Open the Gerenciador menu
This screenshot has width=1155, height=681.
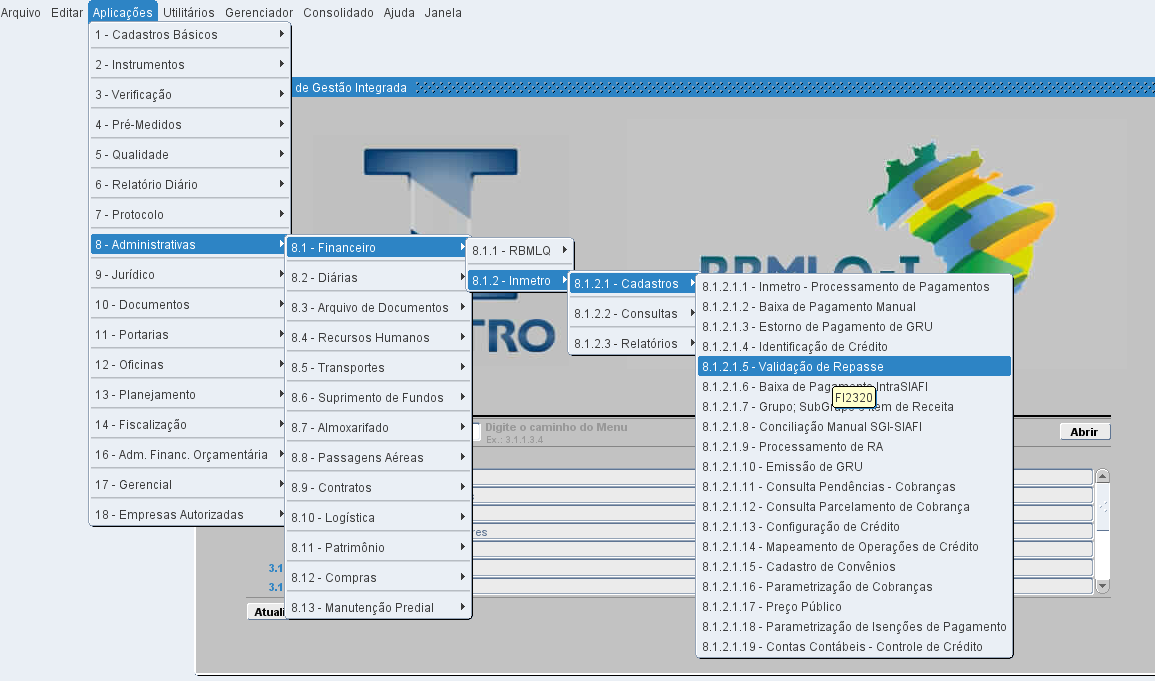[x=259, y=13]
